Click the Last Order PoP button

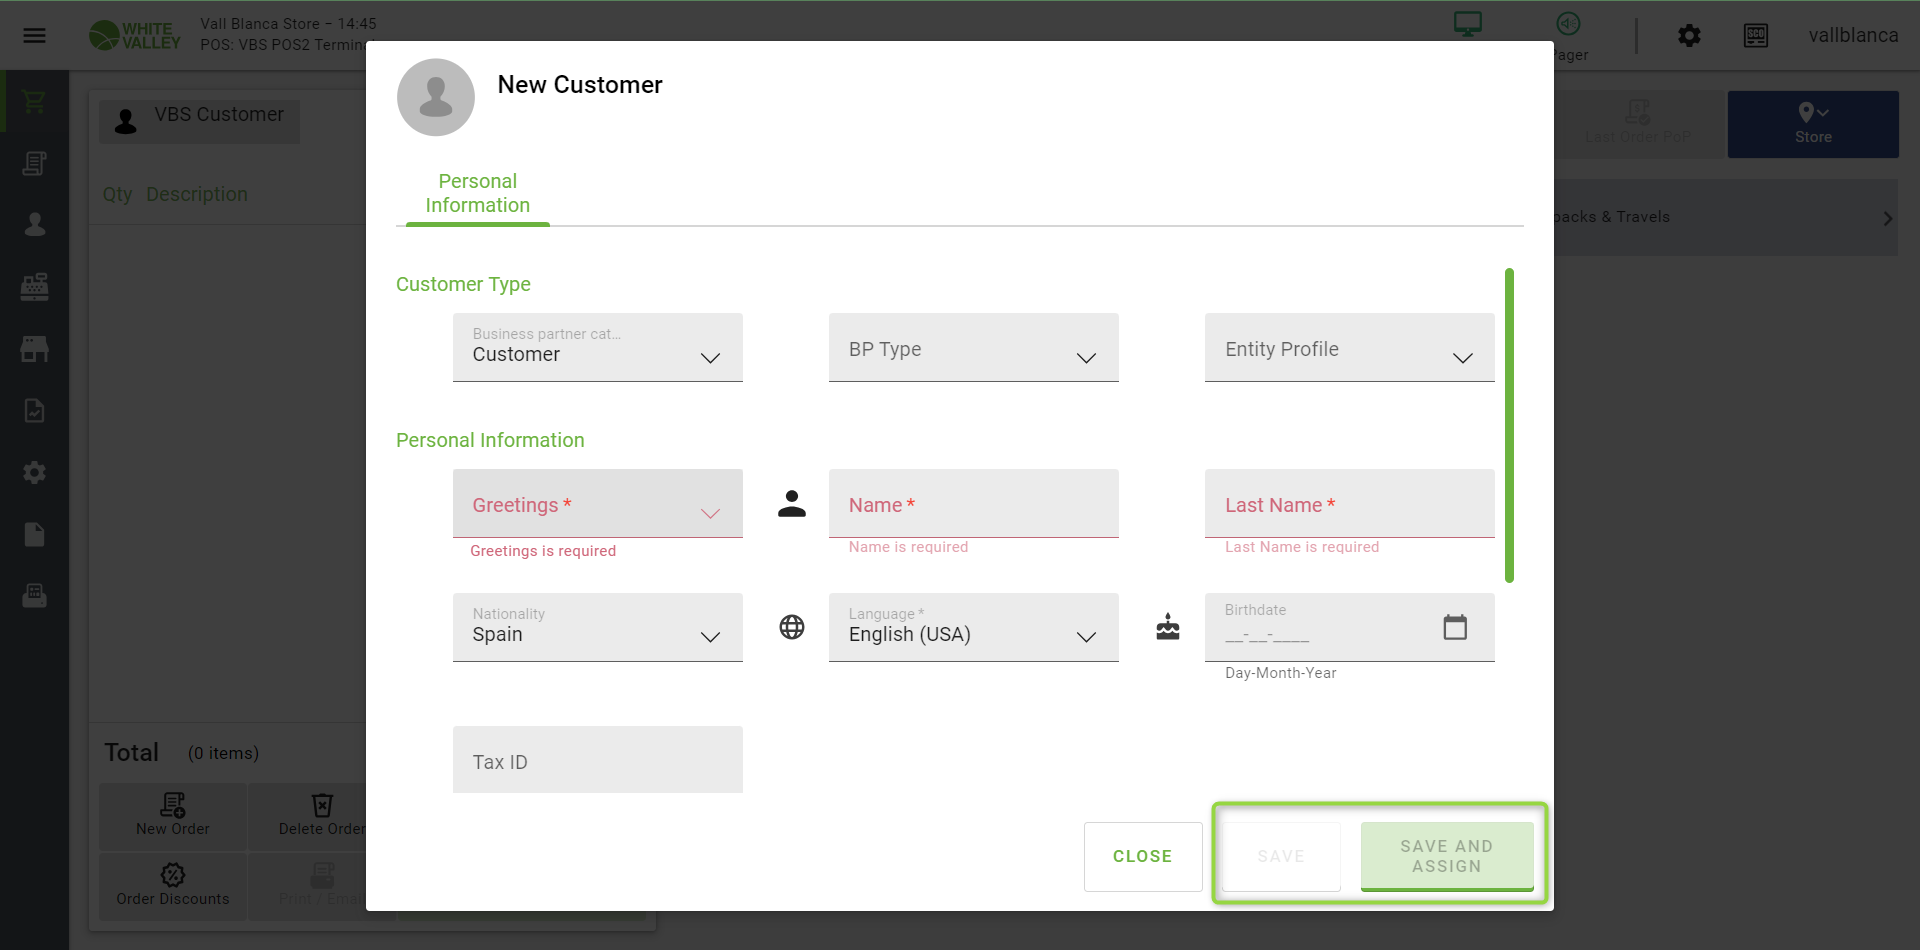[1638, 124]
